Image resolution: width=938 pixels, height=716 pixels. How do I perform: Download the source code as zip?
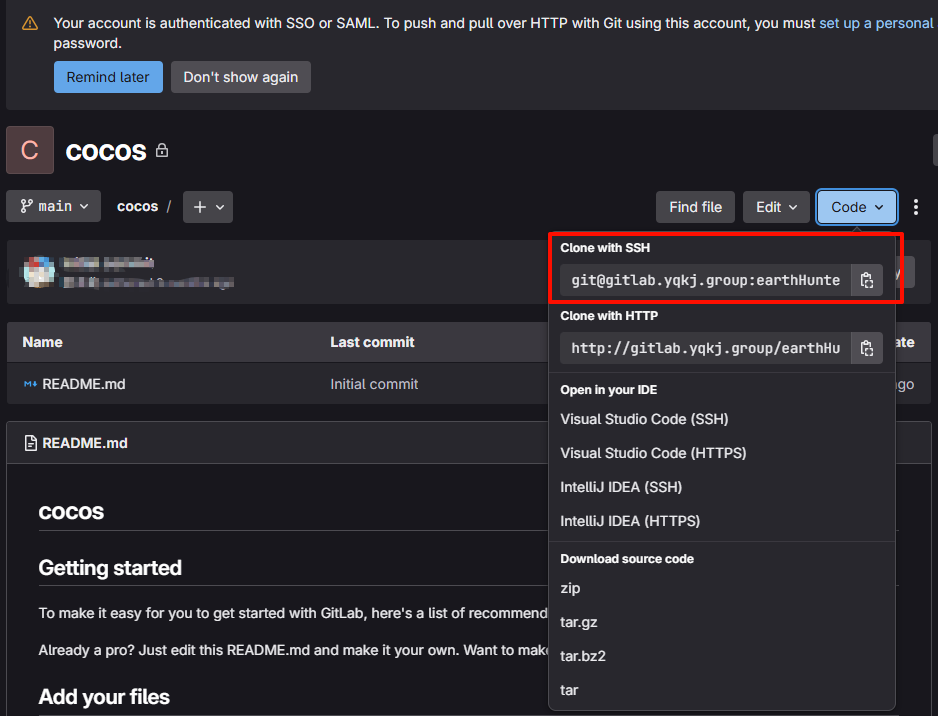pos(570,588)
